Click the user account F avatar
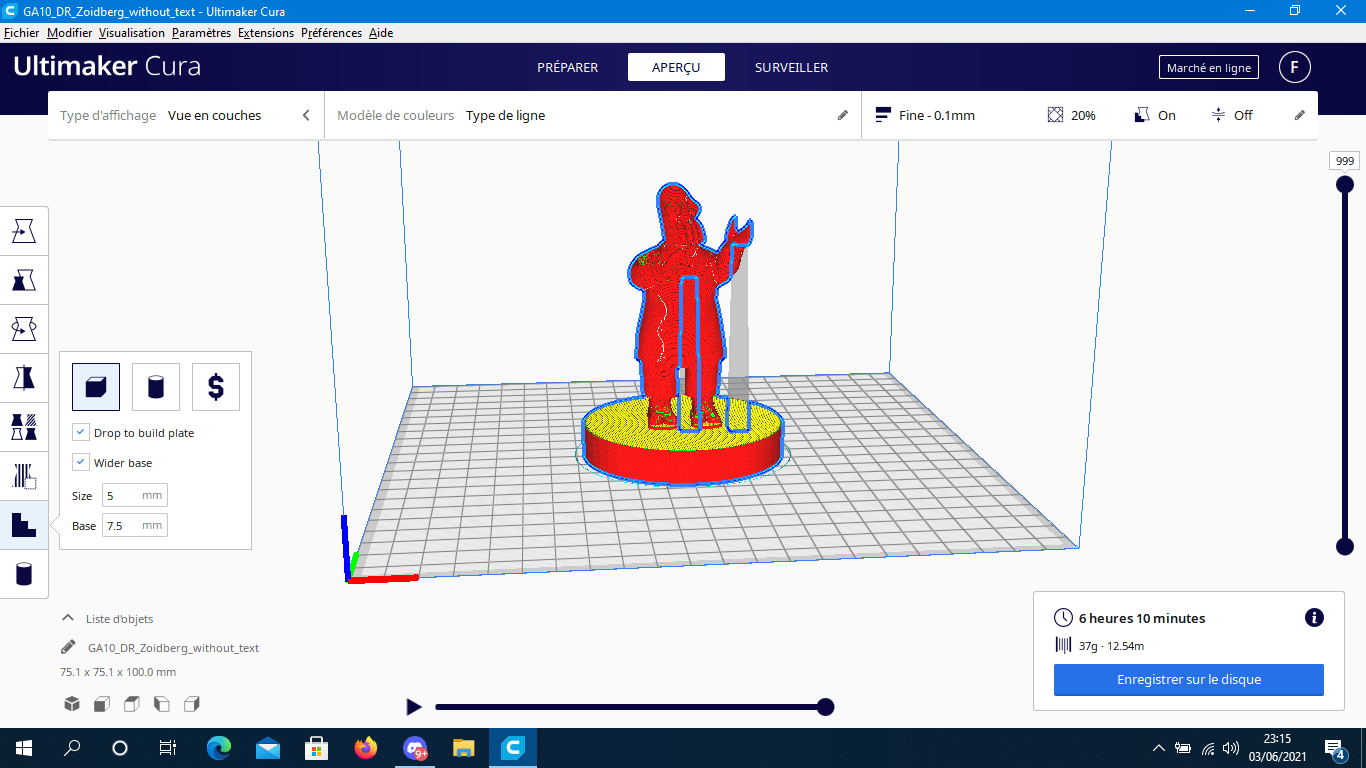1366x768 pixels. (1294, 68)
